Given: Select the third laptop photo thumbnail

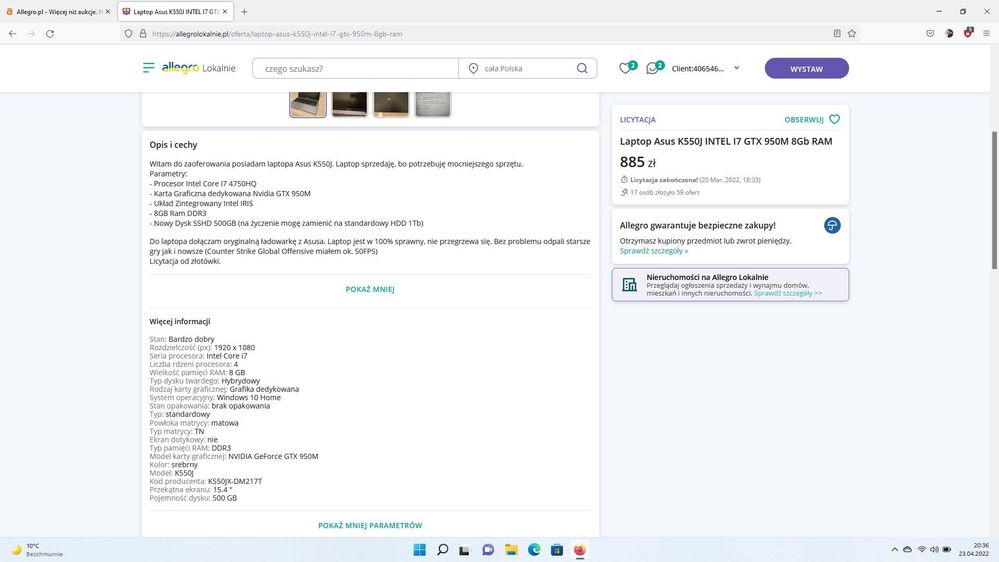Looking at the screenshot, I should 391,104.
